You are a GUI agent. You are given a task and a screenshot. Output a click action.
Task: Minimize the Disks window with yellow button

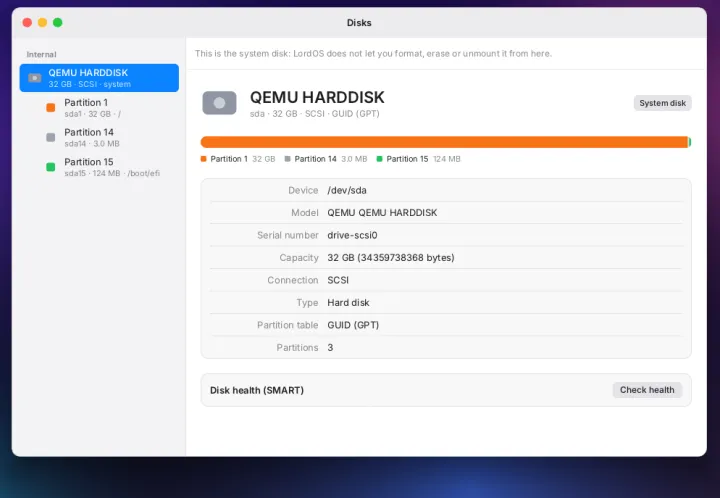(42, 22)
